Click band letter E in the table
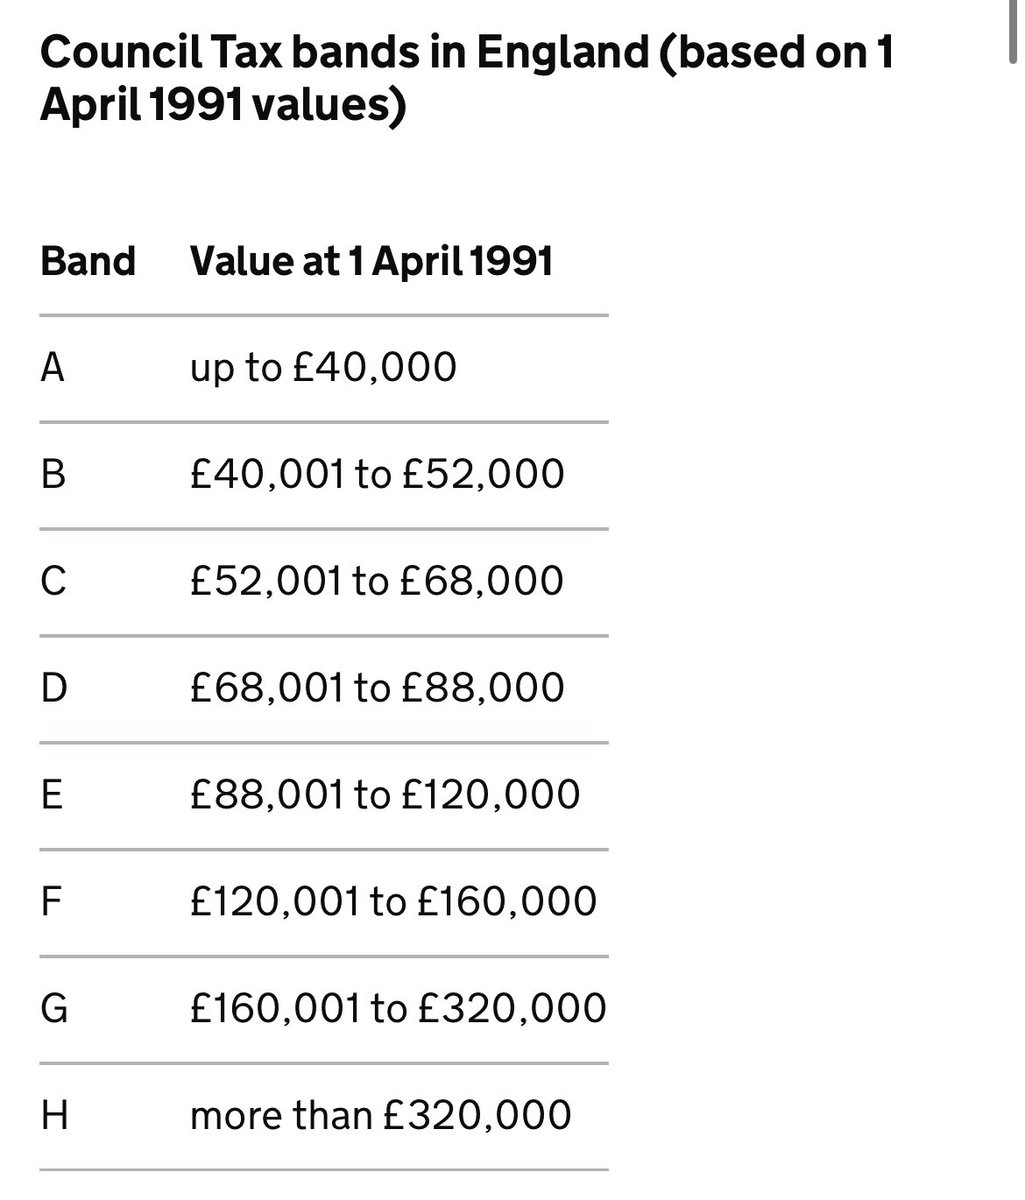The height and width of the screenshot is (1200, 1025). 52,796
